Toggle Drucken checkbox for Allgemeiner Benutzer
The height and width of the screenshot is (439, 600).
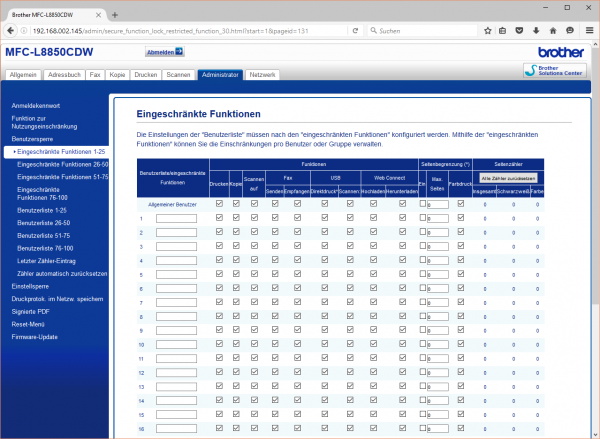pos(219,203)
